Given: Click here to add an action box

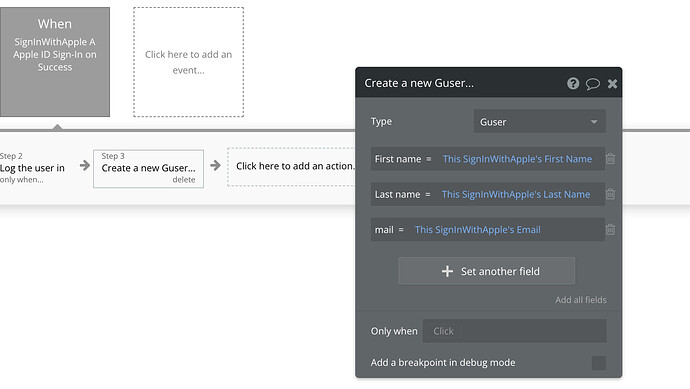Looking at the screenshot, I should [x=292, y=166].
